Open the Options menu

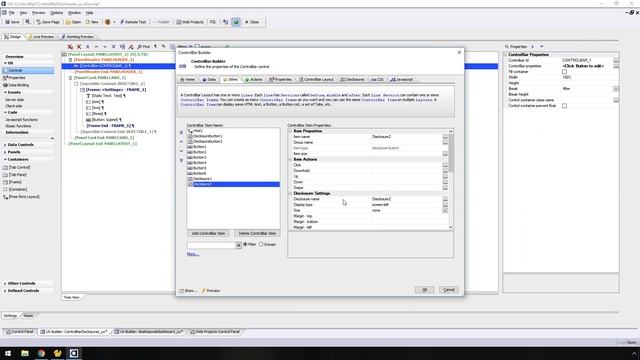(x=56, y=13)
